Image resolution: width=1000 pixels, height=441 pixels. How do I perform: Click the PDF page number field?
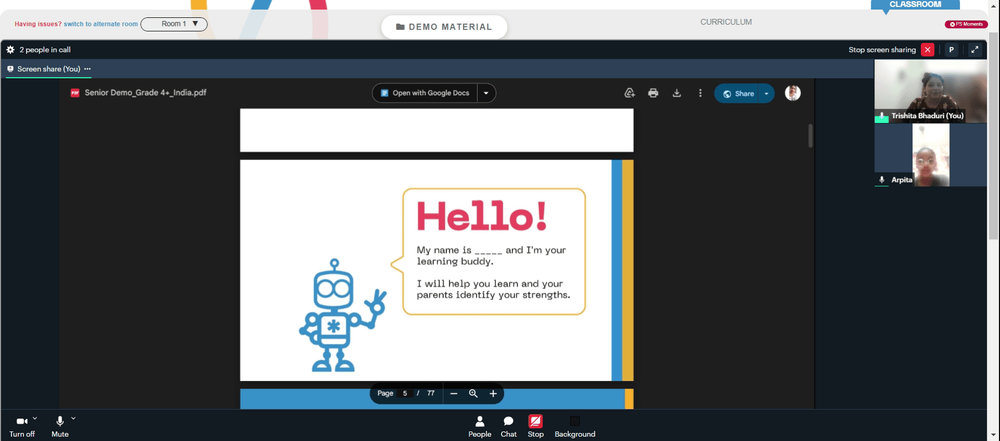click(x=405, y=394)
